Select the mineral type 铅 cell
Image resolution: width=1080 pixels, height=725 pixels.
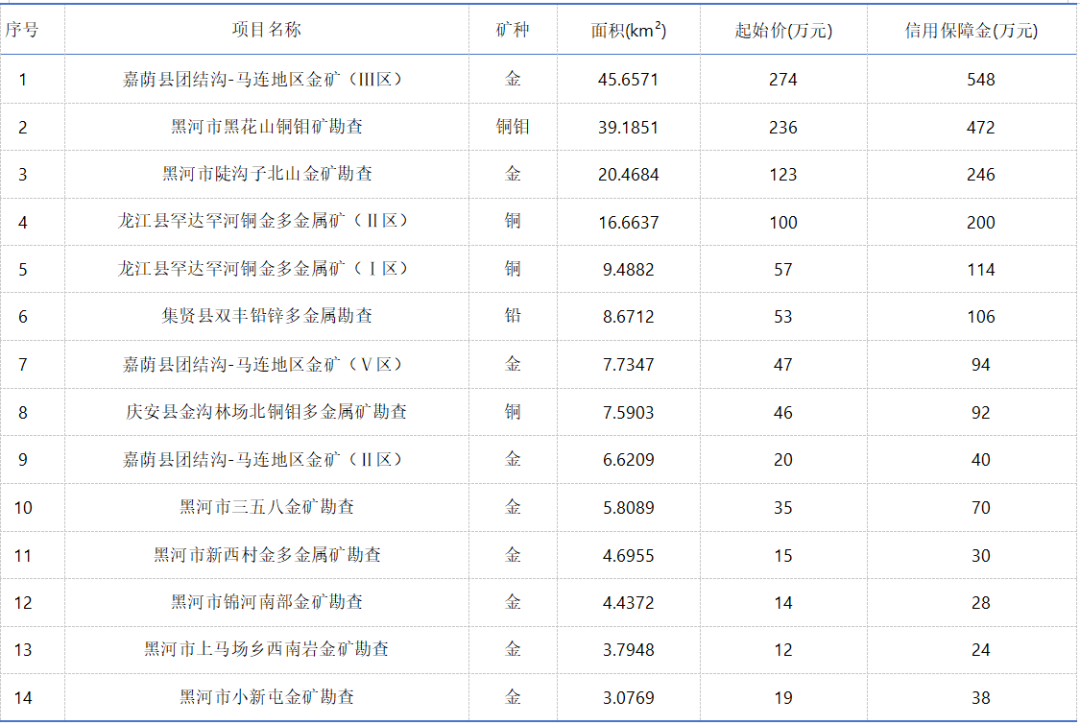[512, 316]
